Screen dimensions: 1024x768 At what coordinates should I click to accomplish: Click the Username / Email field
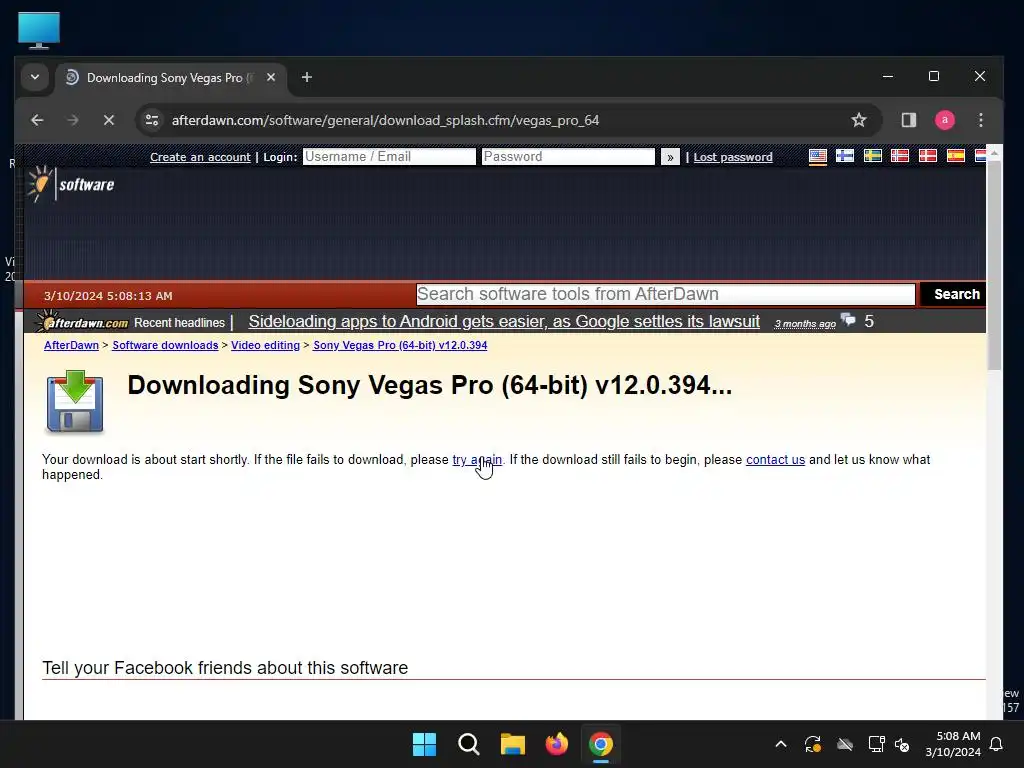point(389,157)
